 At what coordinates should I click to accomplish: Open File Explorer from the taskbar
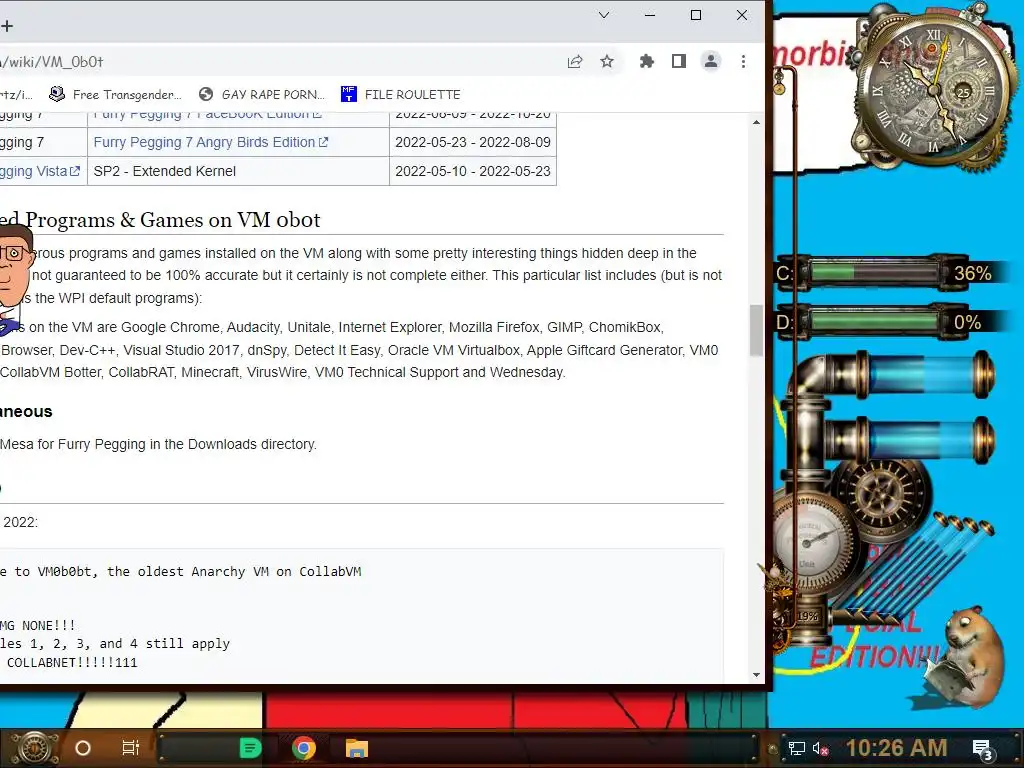[x=357, y=748]
